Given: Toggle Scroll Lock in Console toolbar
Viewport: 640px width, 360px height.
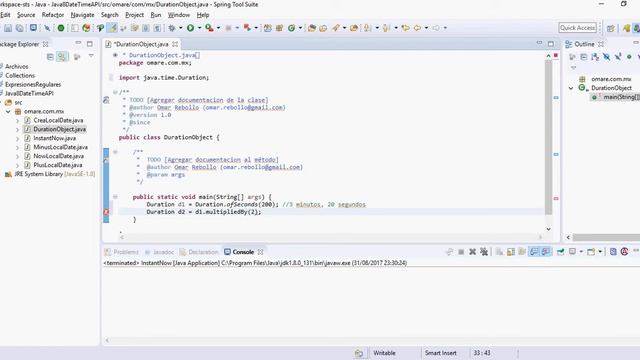Looking at the screenshot, I should coord(511,252).
